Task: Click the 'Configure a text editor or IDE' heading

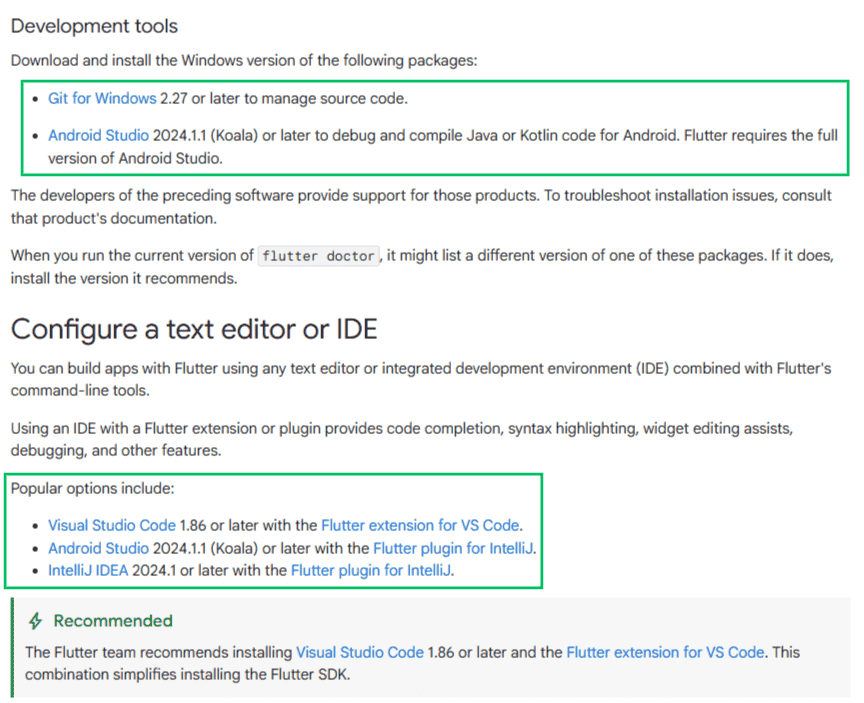Action: point(194,329)
